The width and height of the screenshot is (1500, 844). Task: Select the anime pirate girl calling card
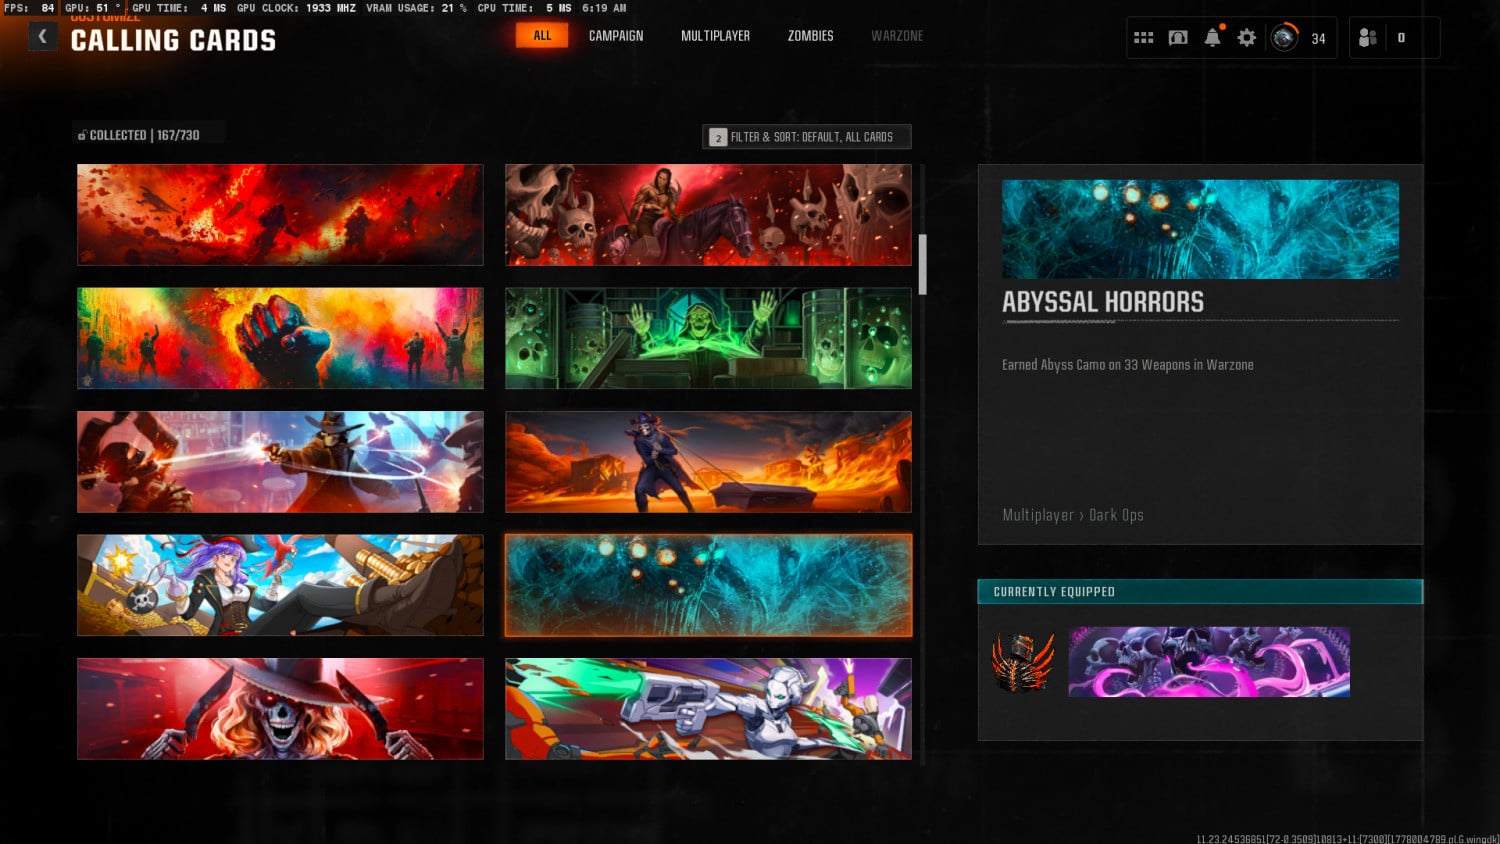click(280, 585)
